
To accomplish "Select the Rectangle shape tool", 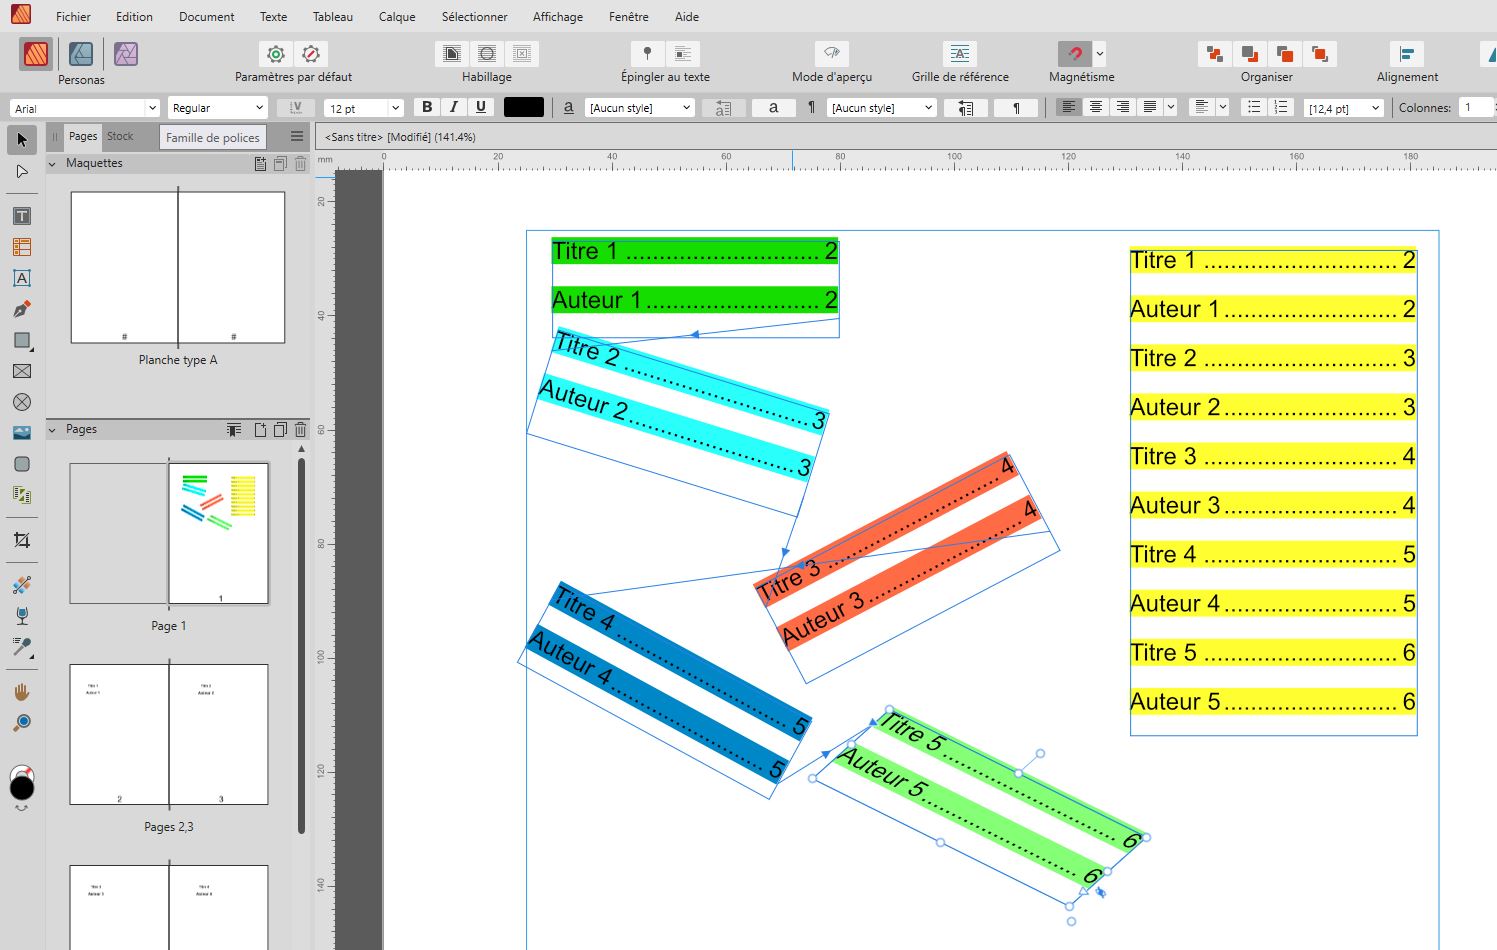I will click(22, 340).
